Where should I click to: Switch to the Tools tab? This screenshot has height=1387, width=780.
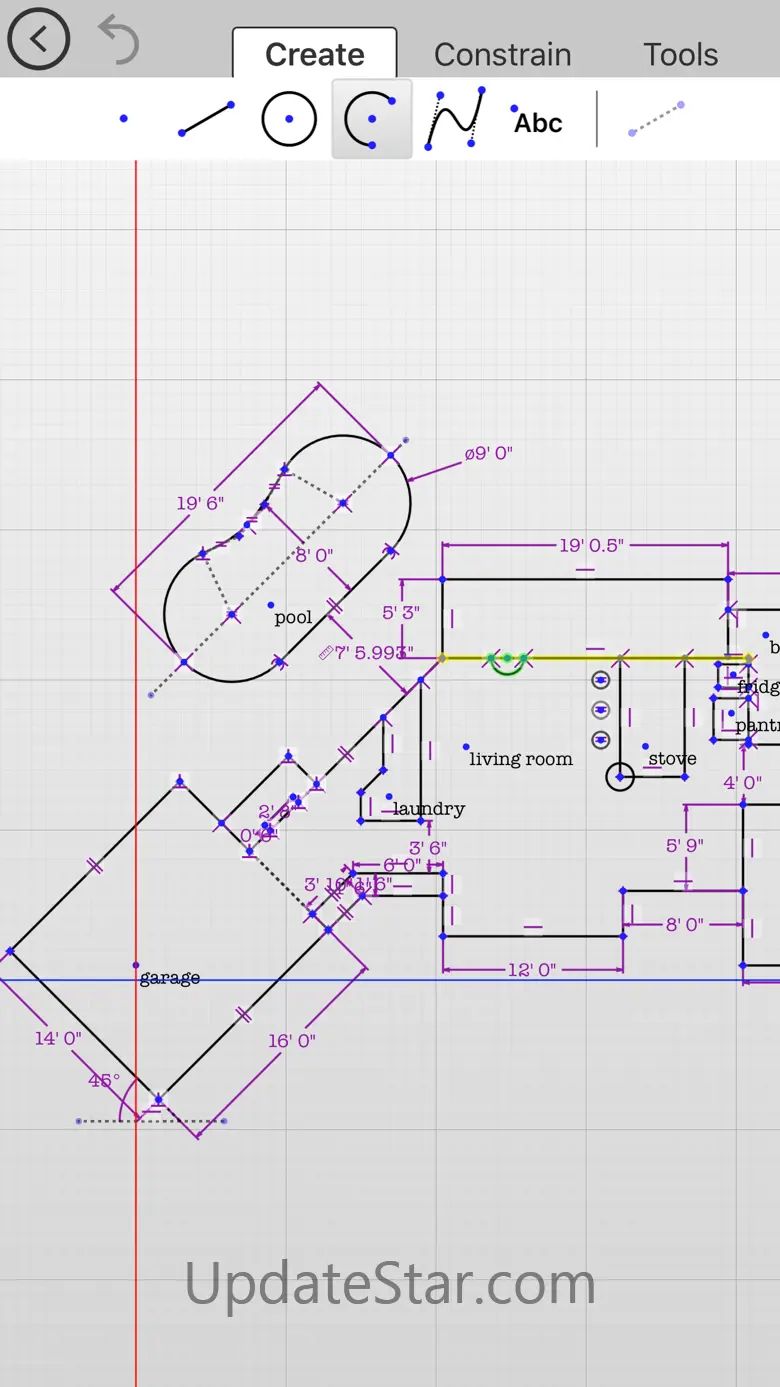click(681, 54)
